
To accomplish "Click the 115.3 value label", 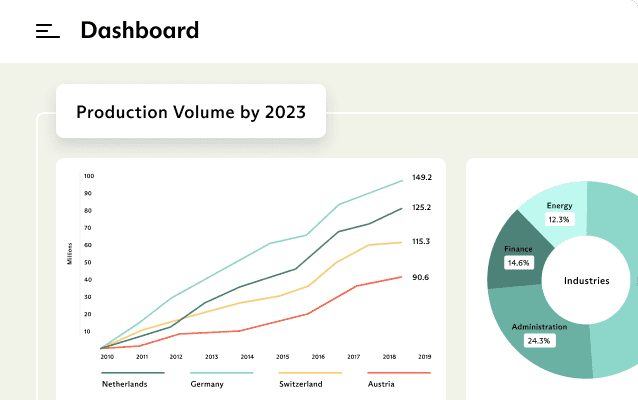I will pos(421,242).
